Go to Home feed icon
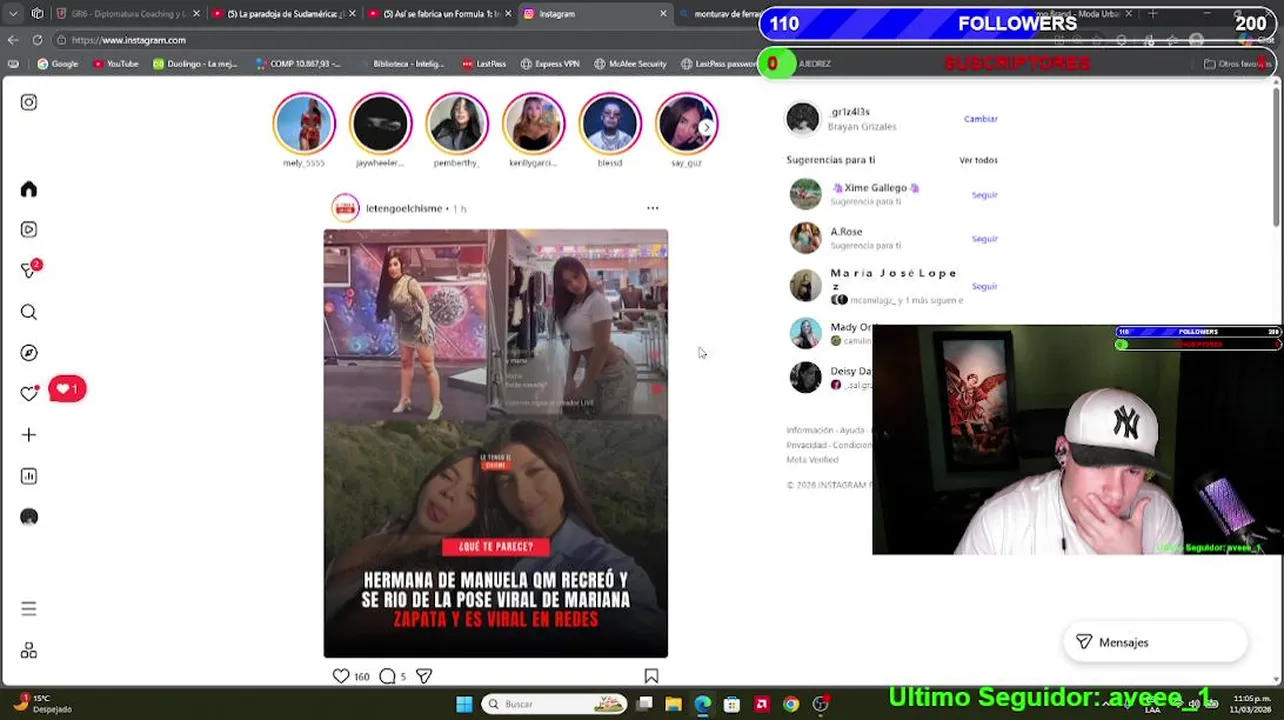The height and width of the screenshot is (720, 1284). pyautogui.click(x=29, y=189)
